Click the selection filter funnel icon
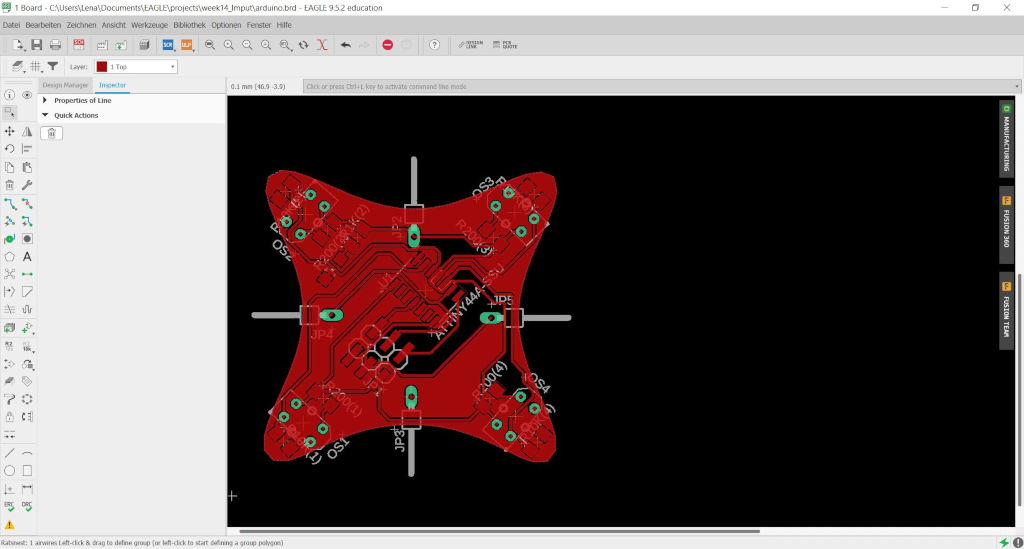 [53, 67]
